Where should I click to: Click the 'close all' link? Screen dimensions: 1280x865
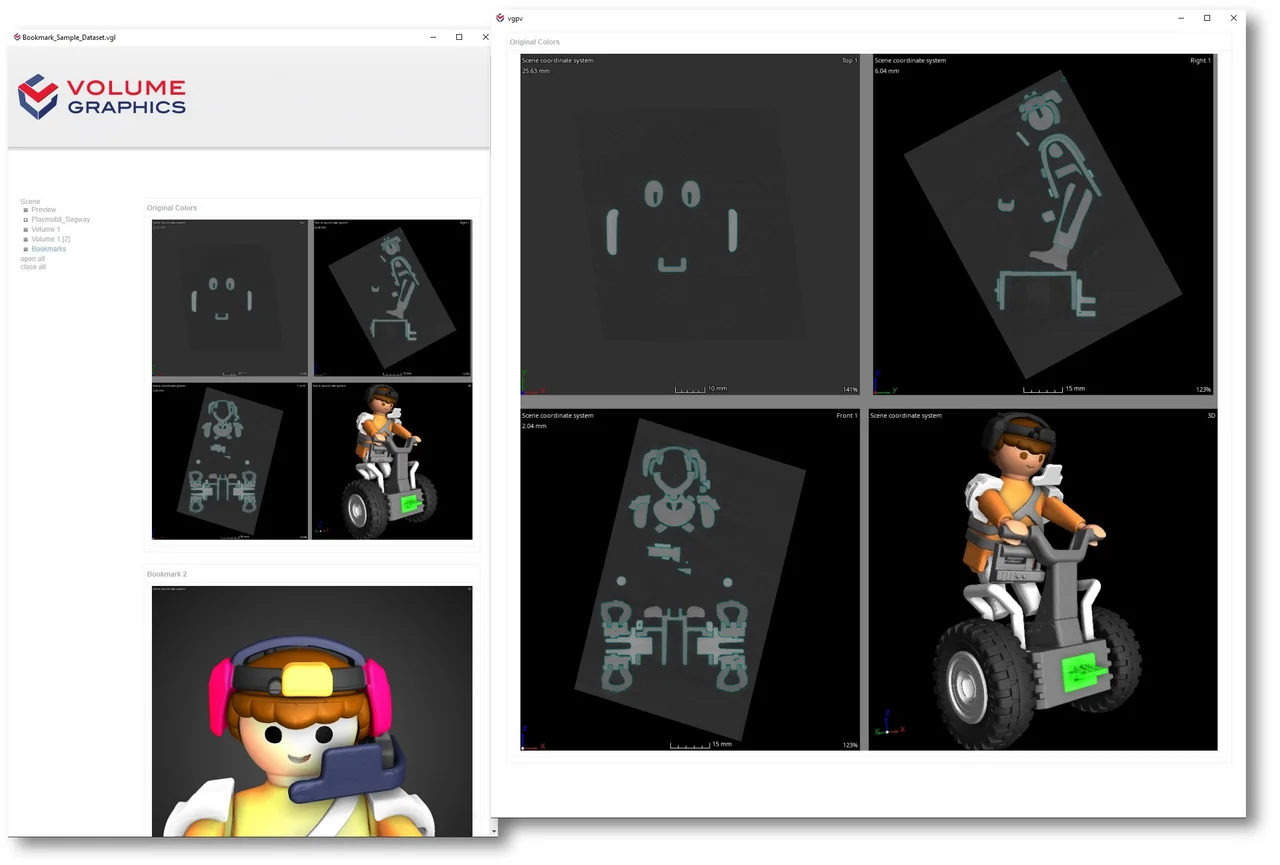33,267
